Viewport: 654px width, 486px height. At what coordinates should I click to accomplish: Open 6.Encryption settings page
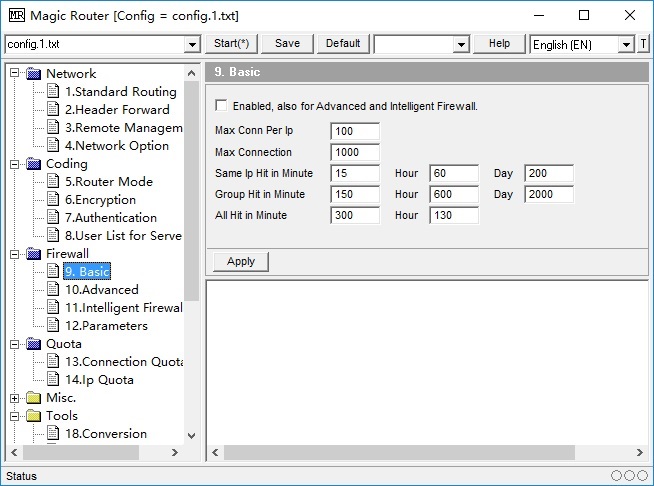[100, 199]
